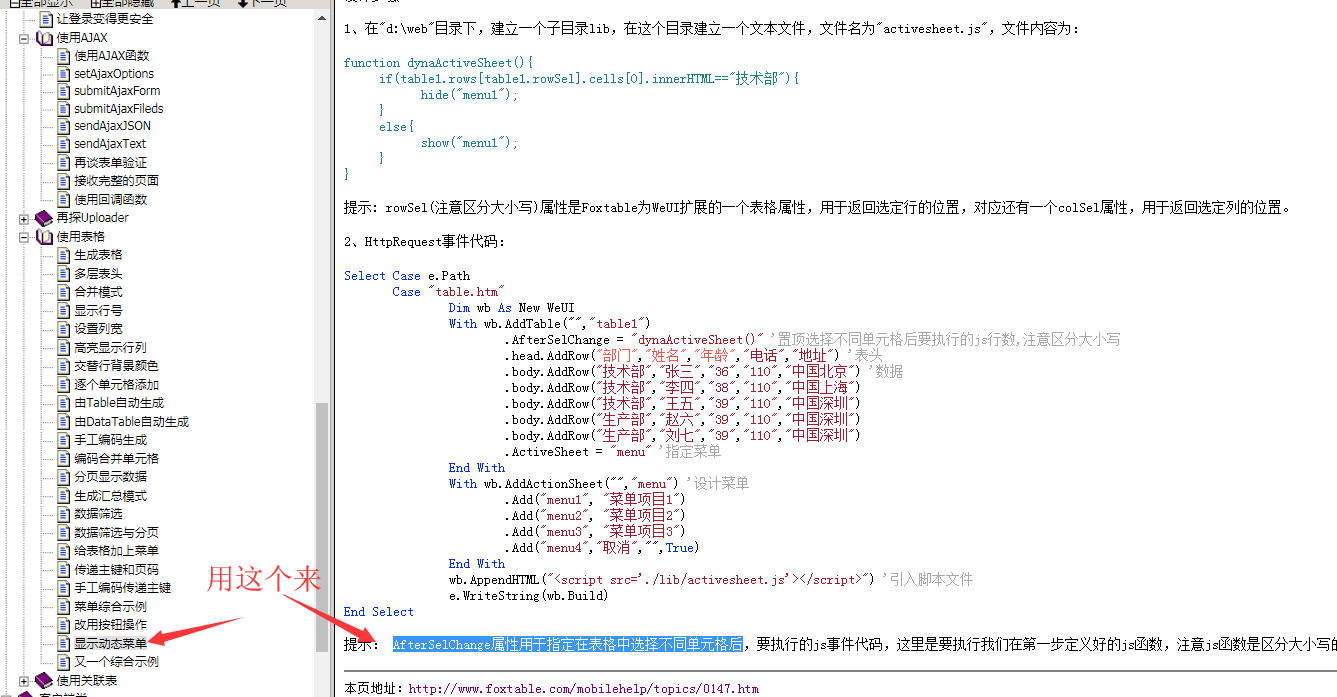This screenshot has width=1337, height=697.
Task: Open the 接收完整的页面 topic
Action: tap(116, 181)
